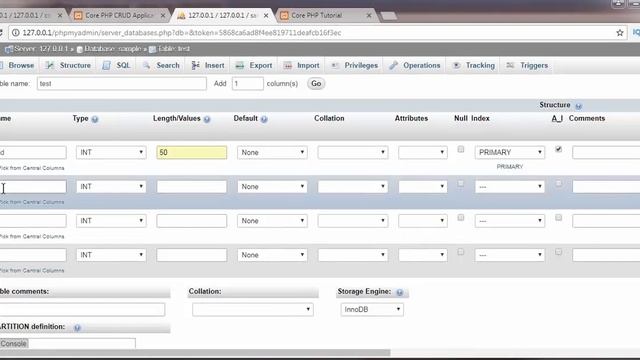Click the Search magnifier icon

click(146, 65)
